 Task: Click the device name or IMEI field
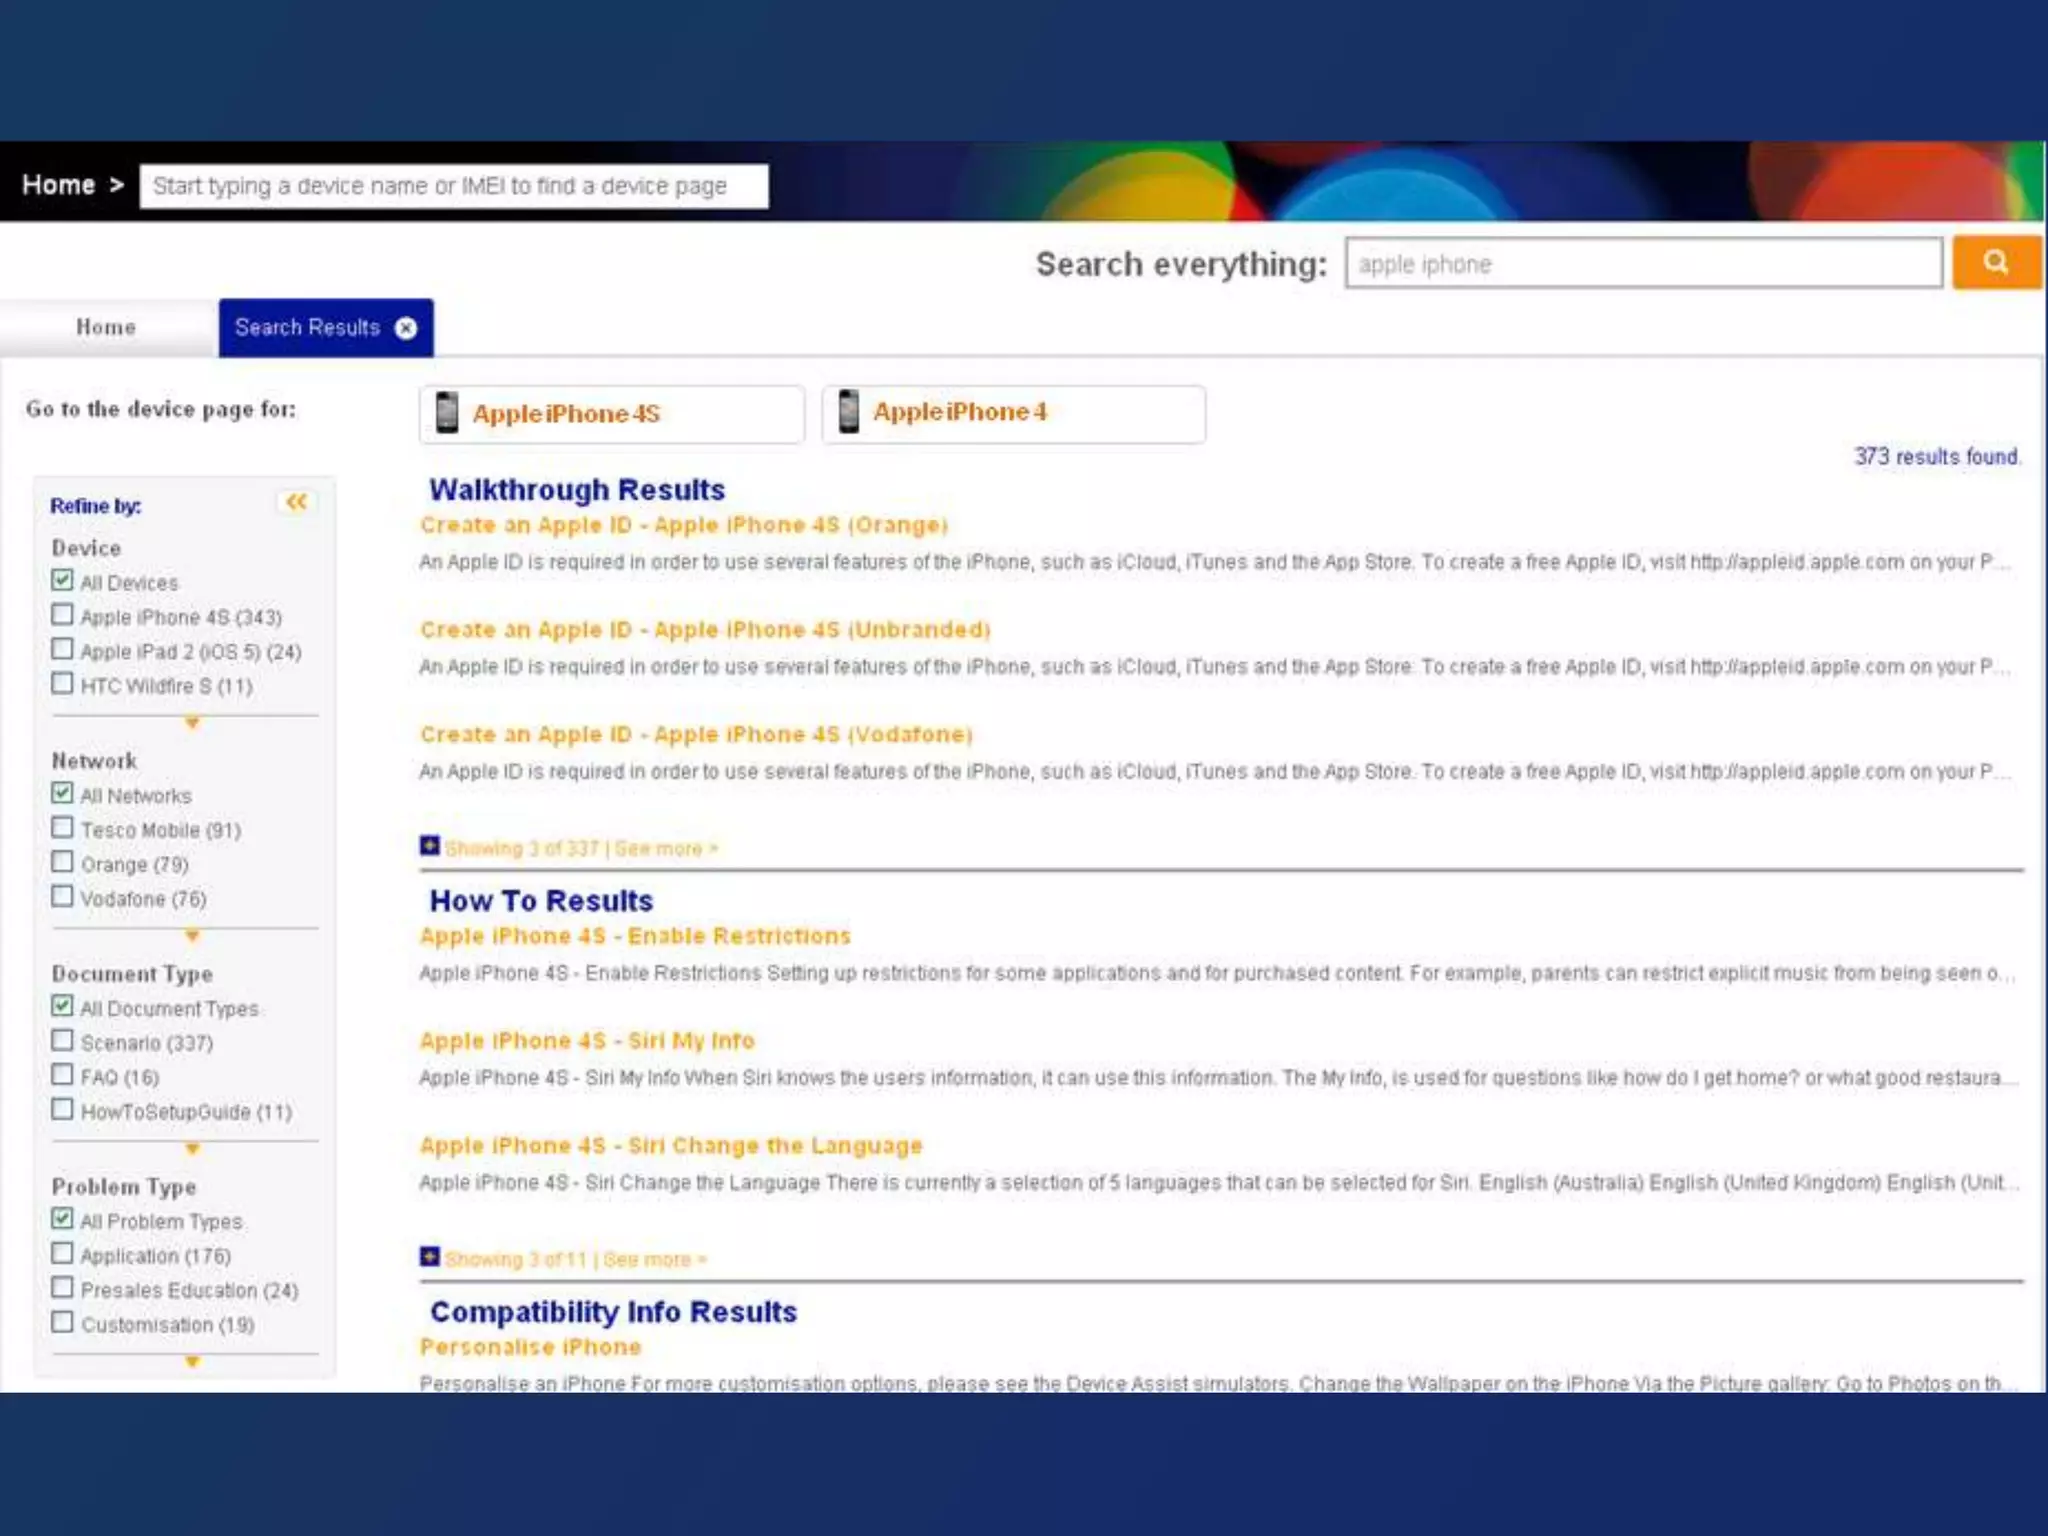pyautogui.click(x=454, y=187)
